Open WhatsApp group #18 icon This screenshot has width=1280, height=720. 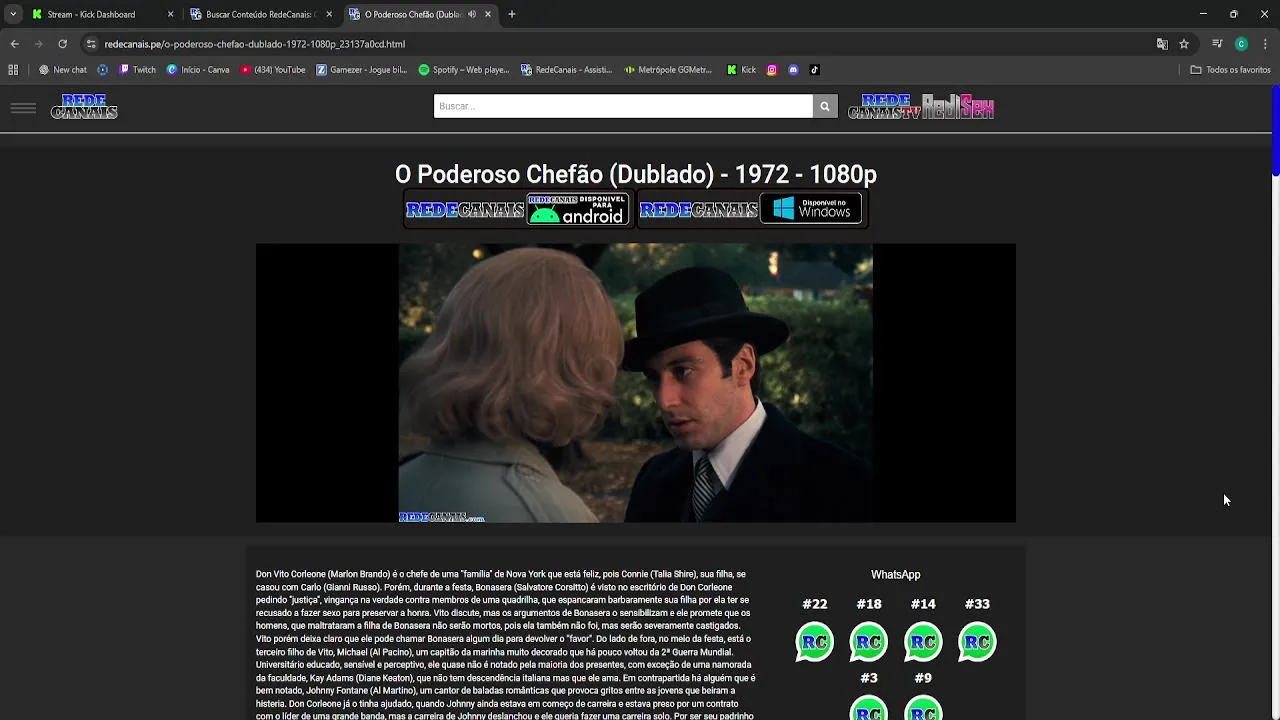coord(868,642)
